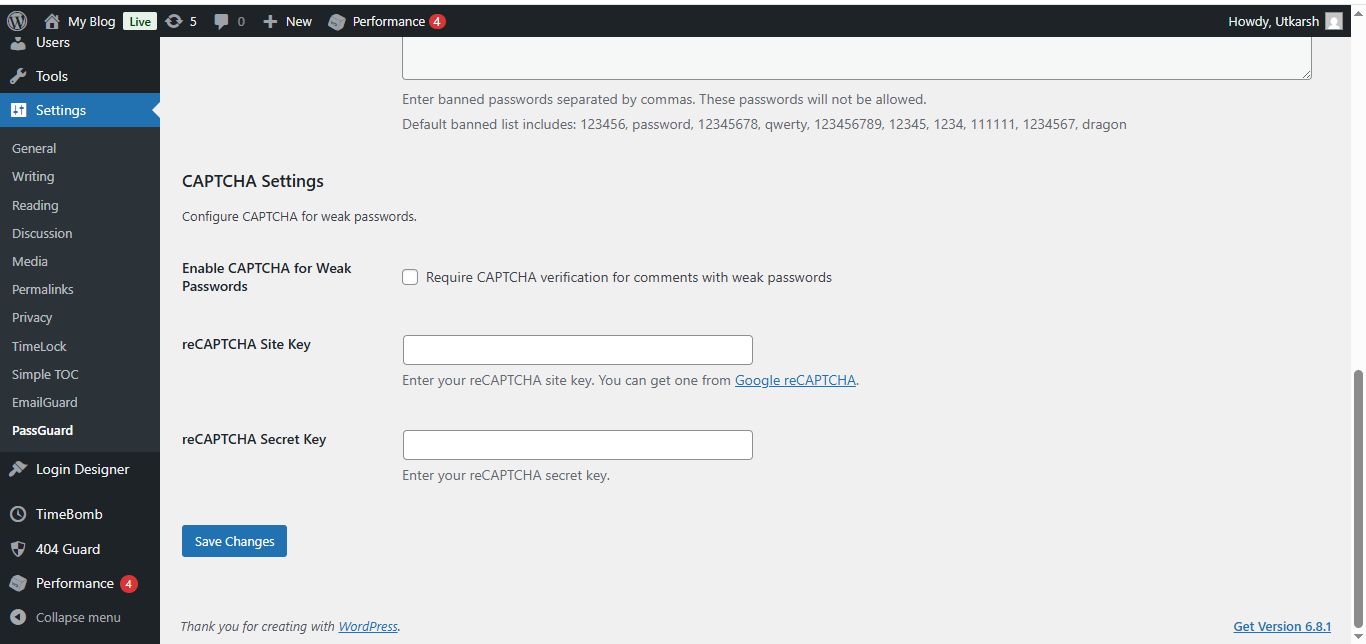Screen dimensions: 1366x644
Task: Click the Collapse menu label
Action: pyautogui.click(x=78, y=617)
